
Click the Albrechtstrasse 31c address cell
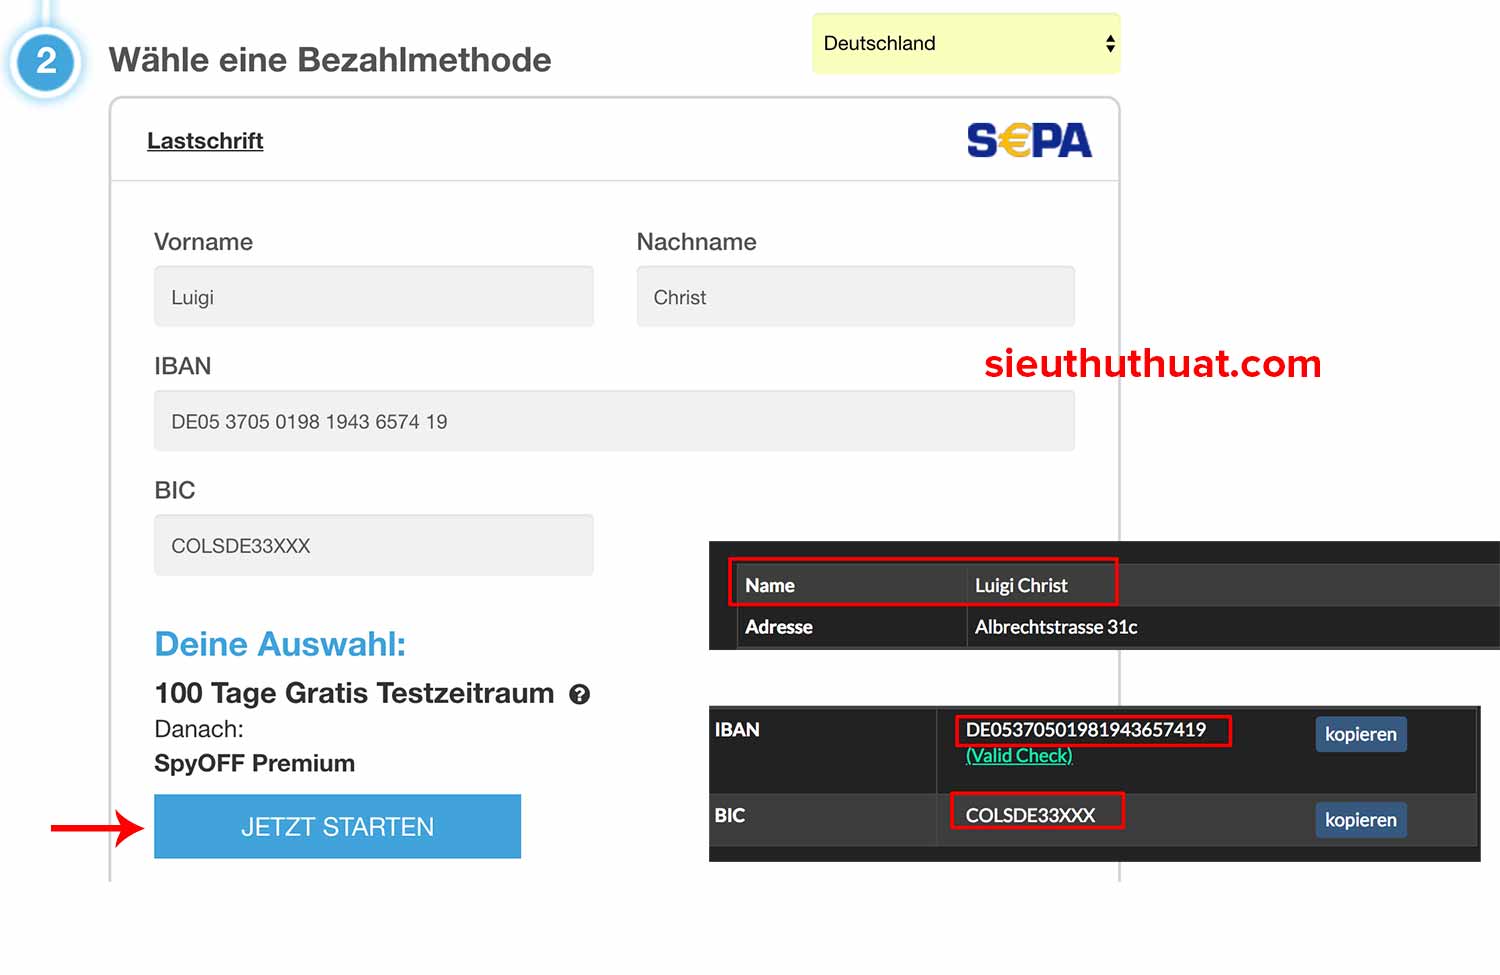click(x=1056, y=627)
